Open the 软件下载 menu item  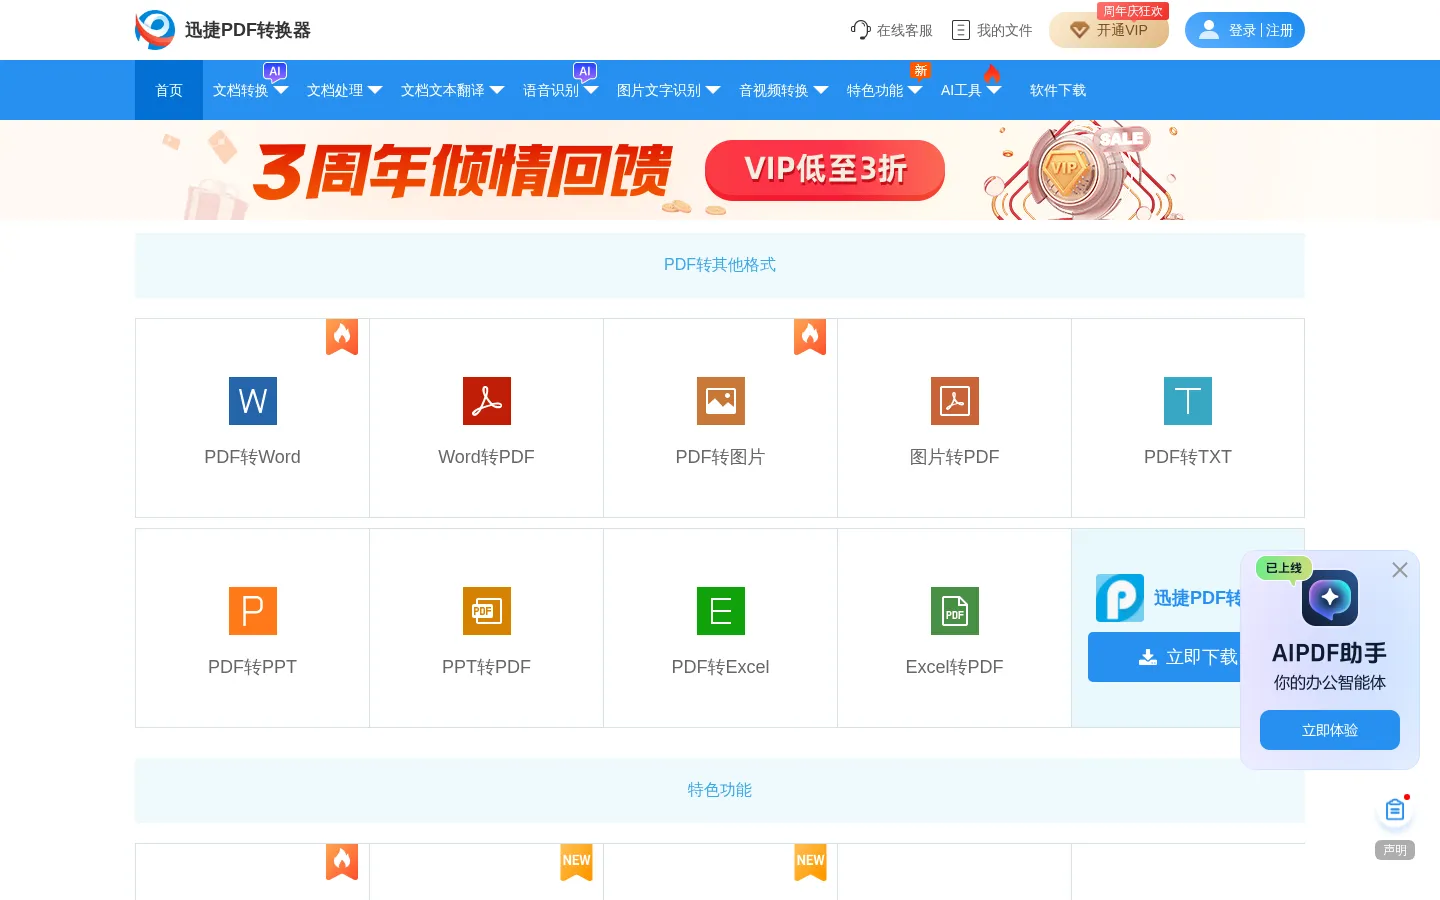click(x=1058, y=90)
